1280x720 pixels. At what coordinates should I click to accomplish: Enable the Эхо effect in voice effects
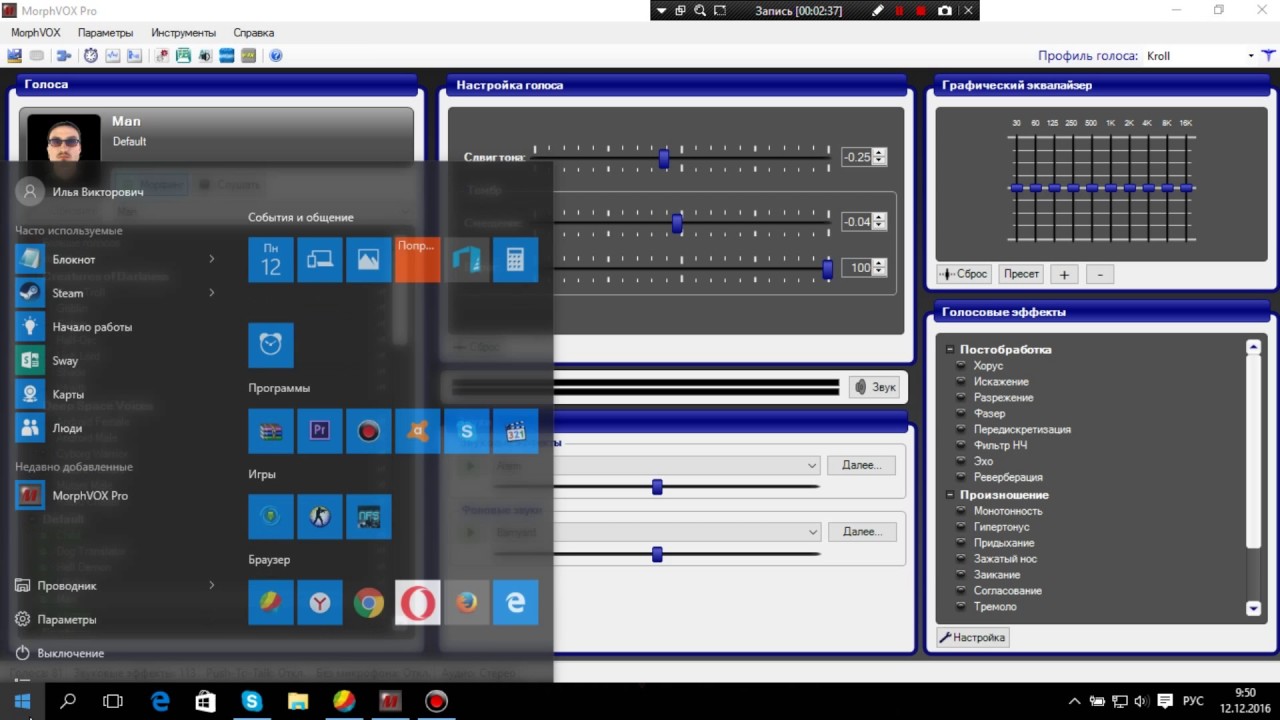(983, 462)
